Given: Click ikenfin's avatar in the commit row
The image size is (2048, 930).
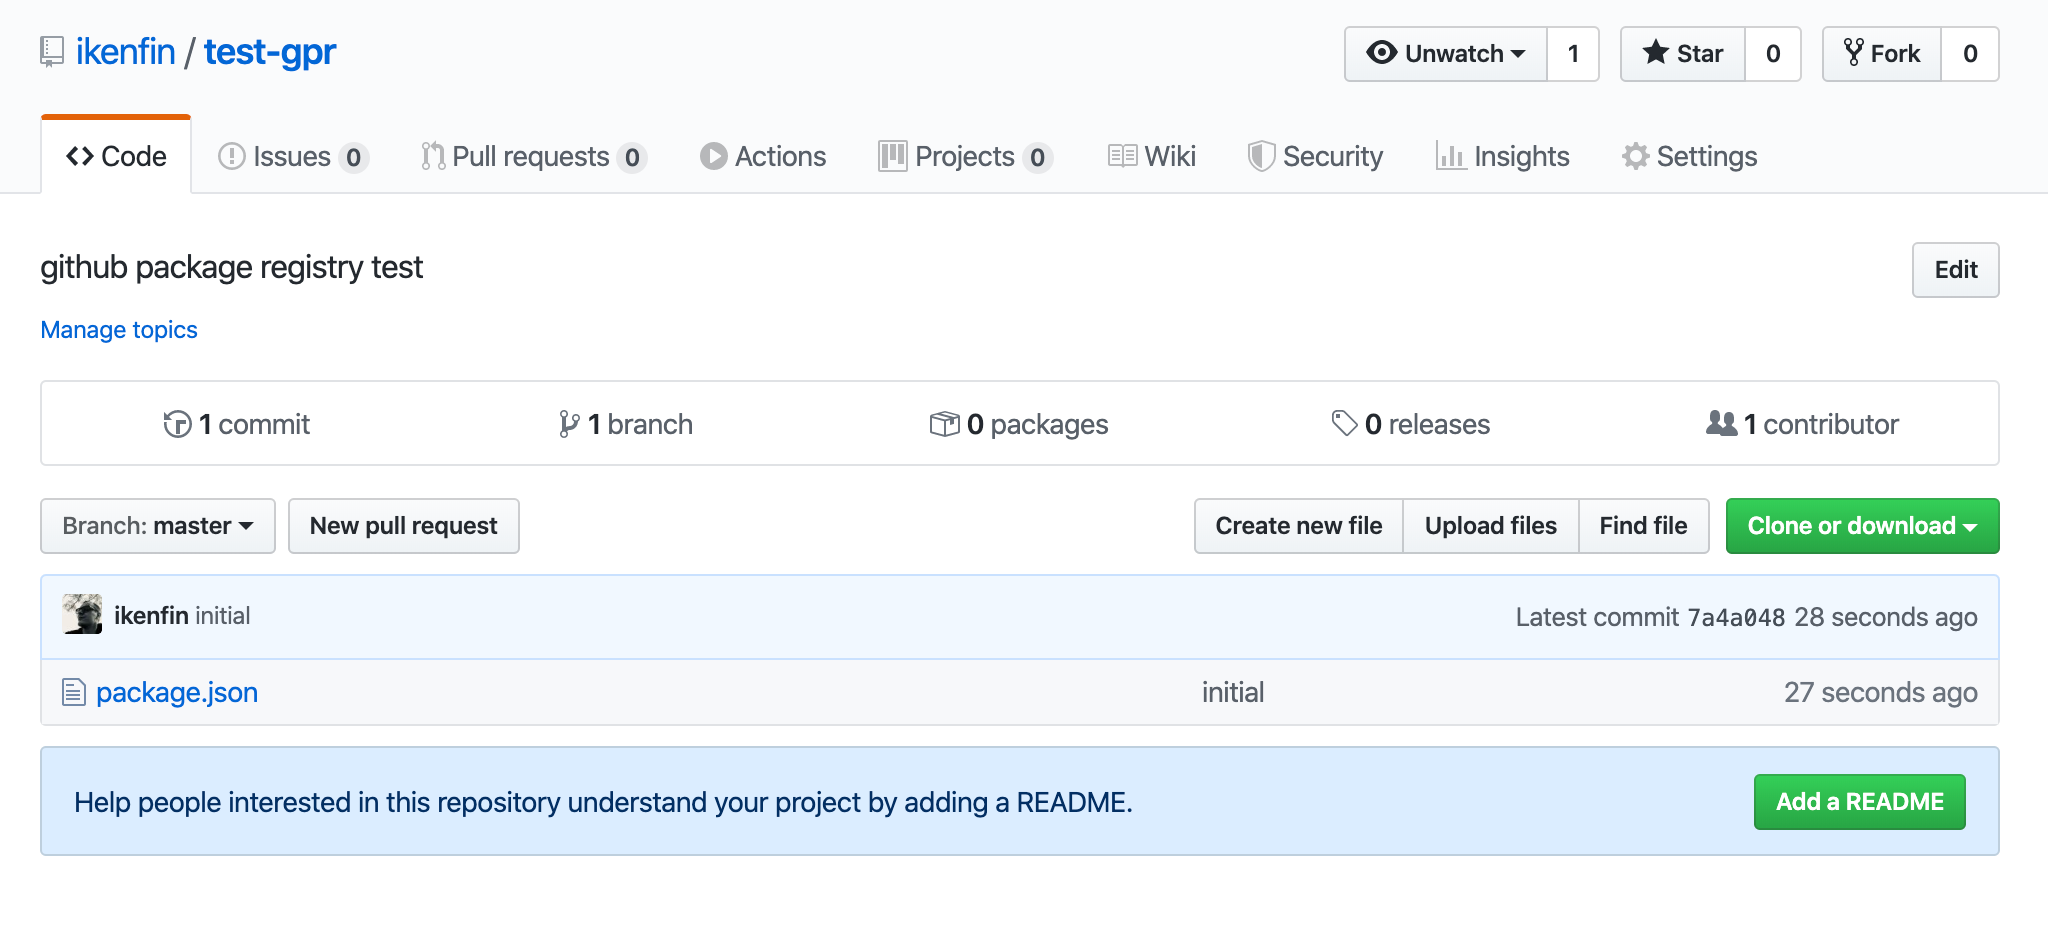Looking at the screenshot, I should [x=82, y=615].
